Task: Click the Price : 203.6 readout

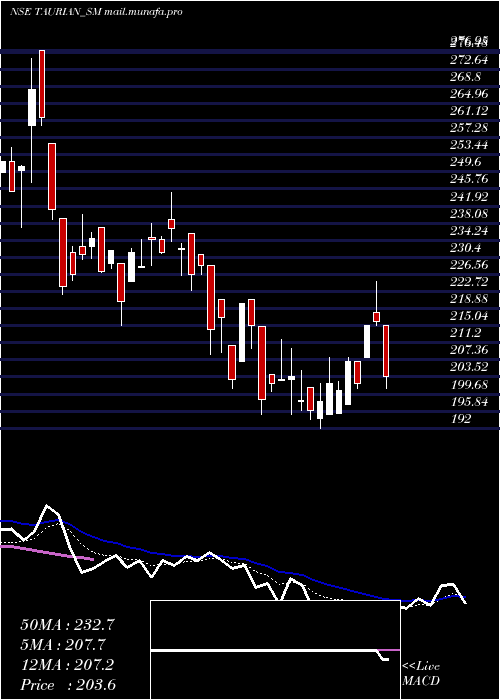Action: click(68, 685)
